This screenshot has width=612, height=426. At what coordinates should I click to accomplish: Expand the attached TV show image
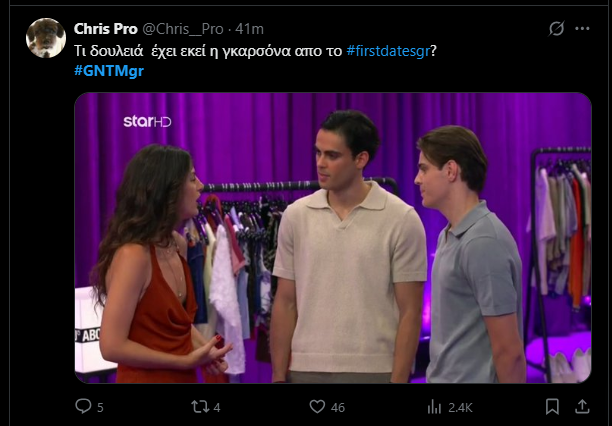pos(333,238)
